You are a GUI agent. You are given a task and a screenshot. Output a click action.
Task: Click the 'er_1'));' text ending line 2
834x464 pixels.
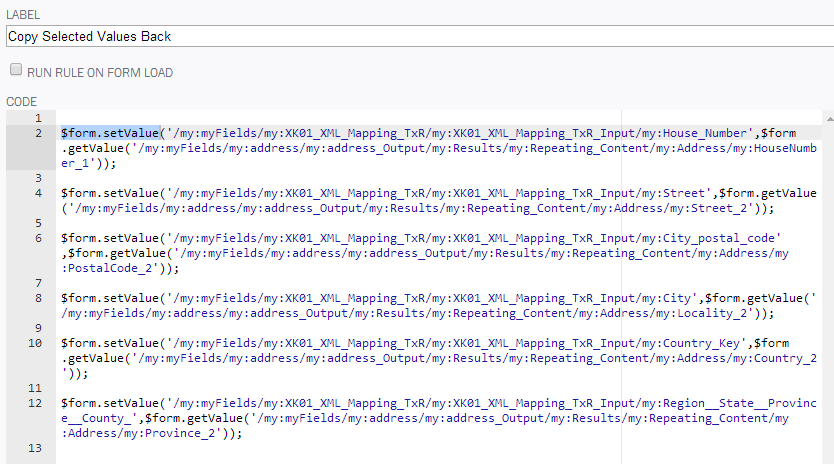tap(89, 163)
